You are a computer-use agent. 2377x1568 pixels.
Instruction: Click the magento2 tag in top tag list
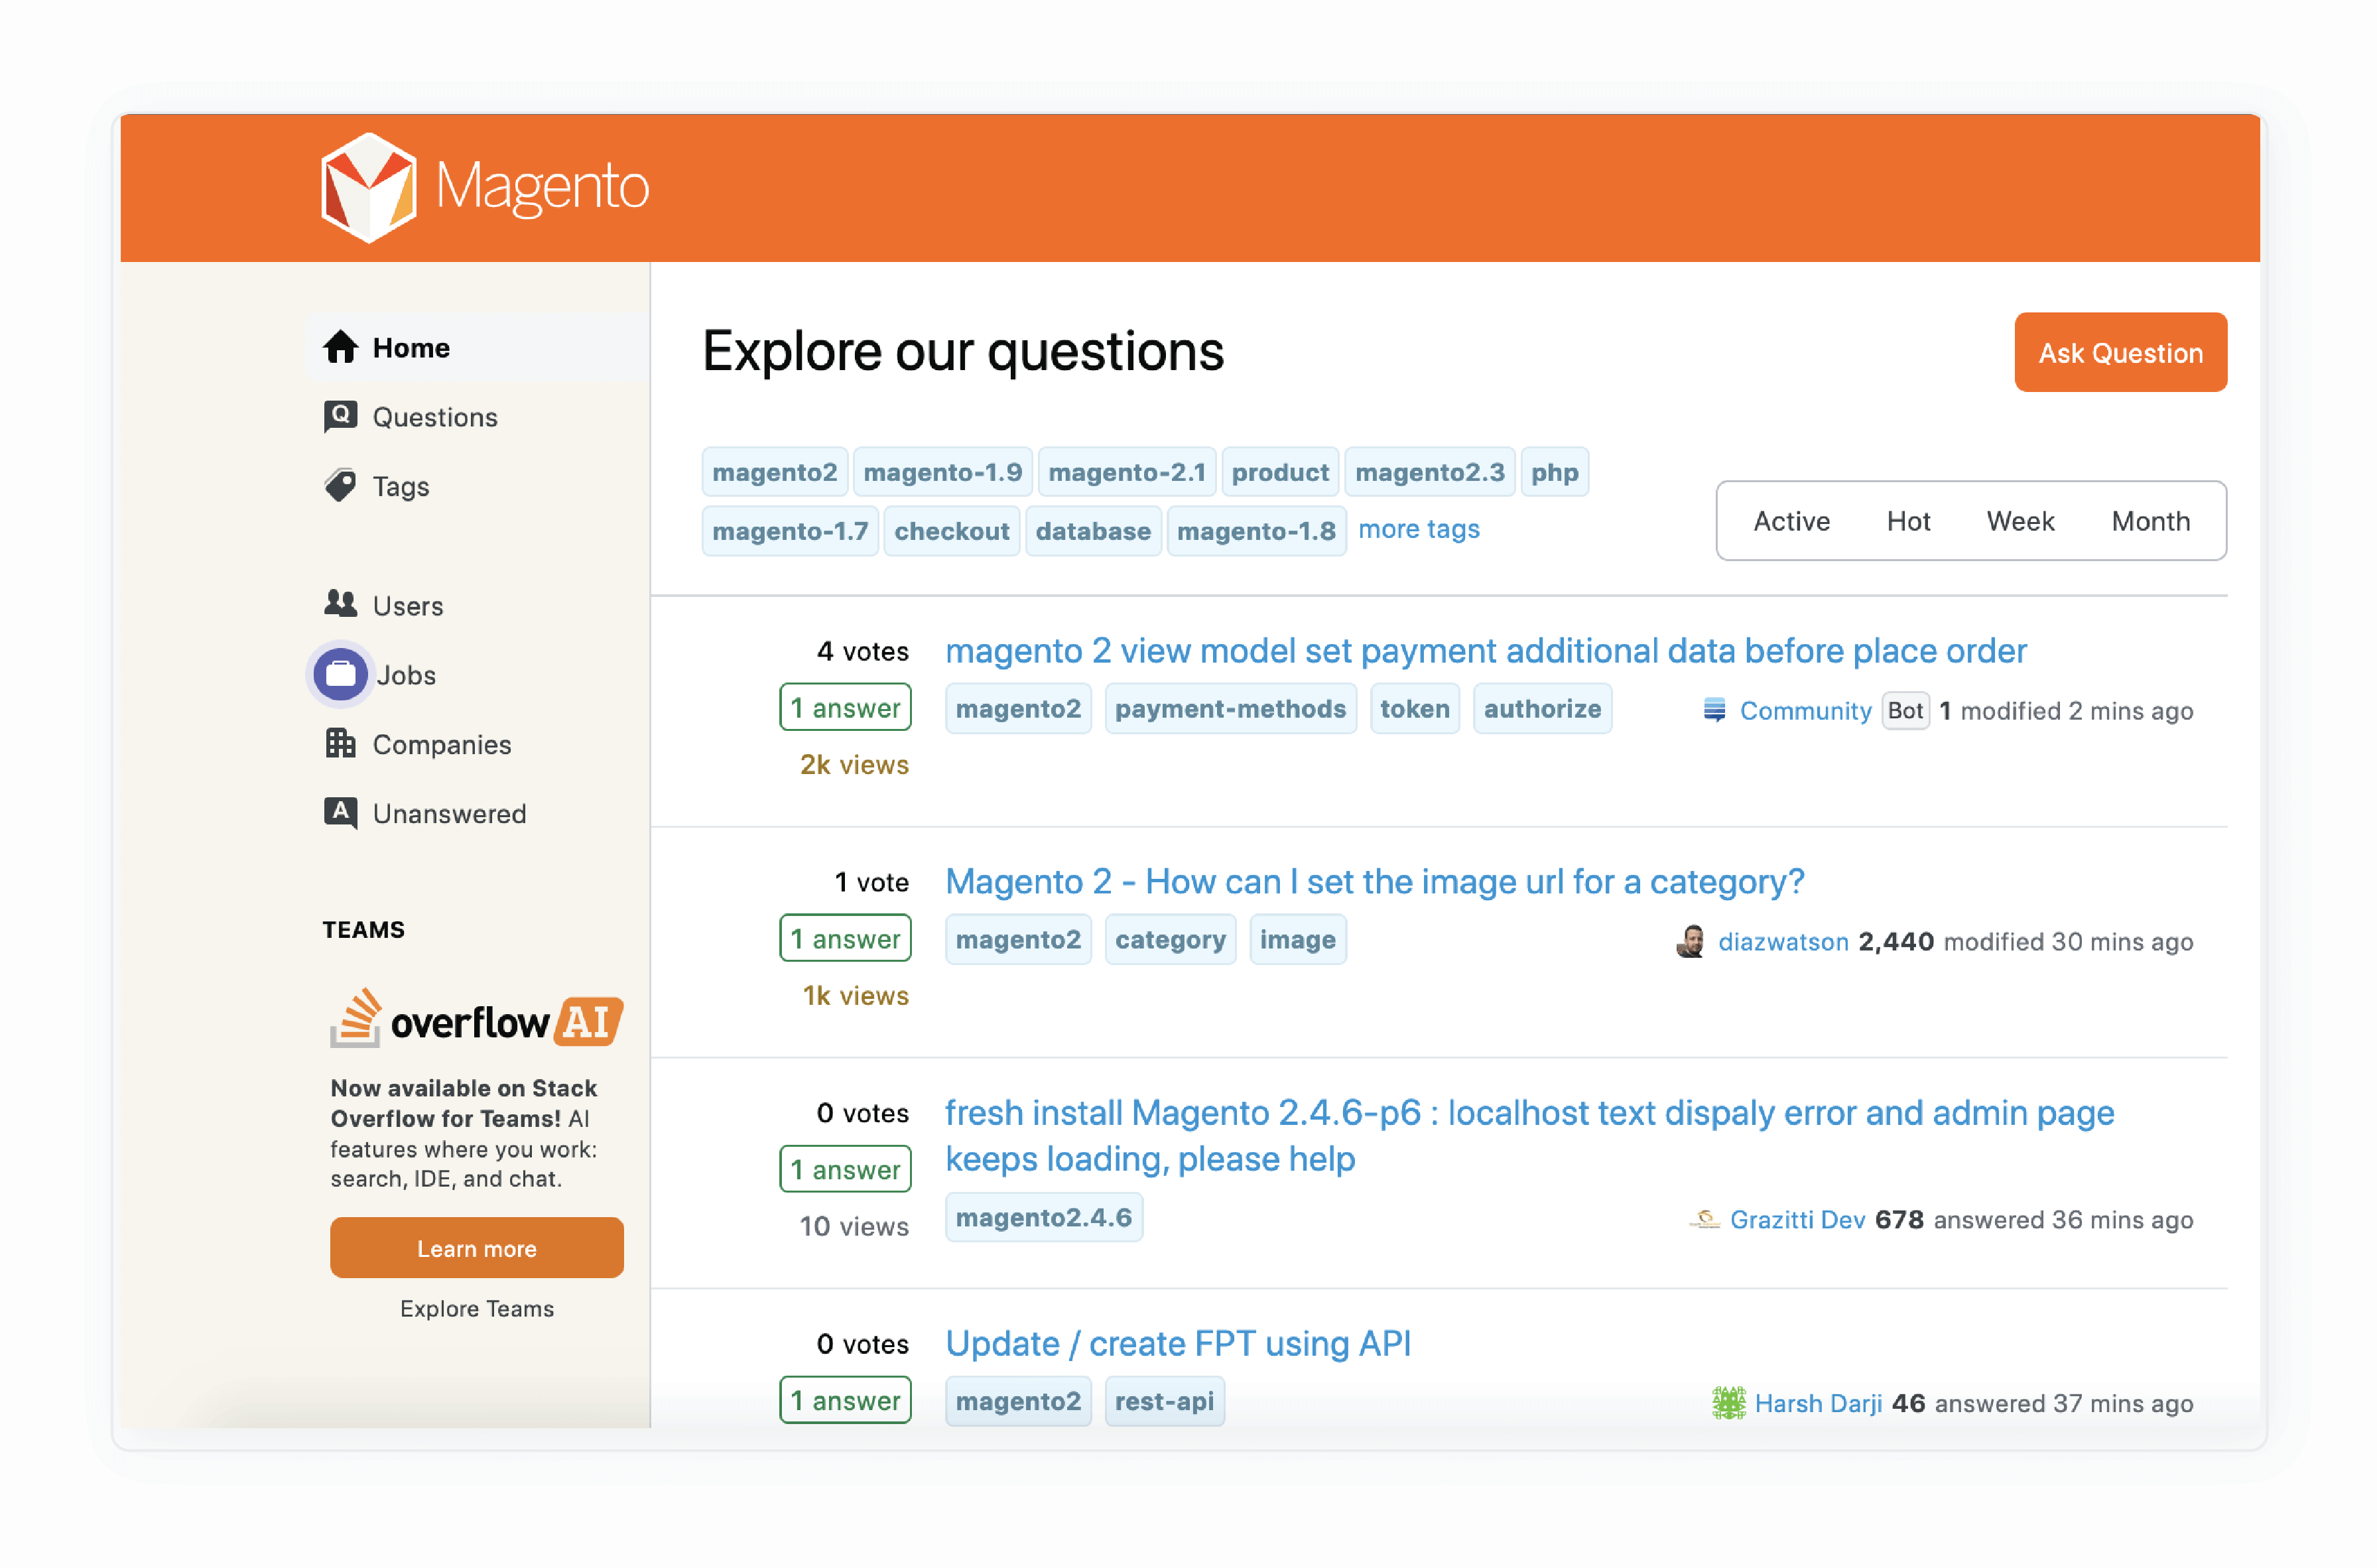tap(774, 472)
